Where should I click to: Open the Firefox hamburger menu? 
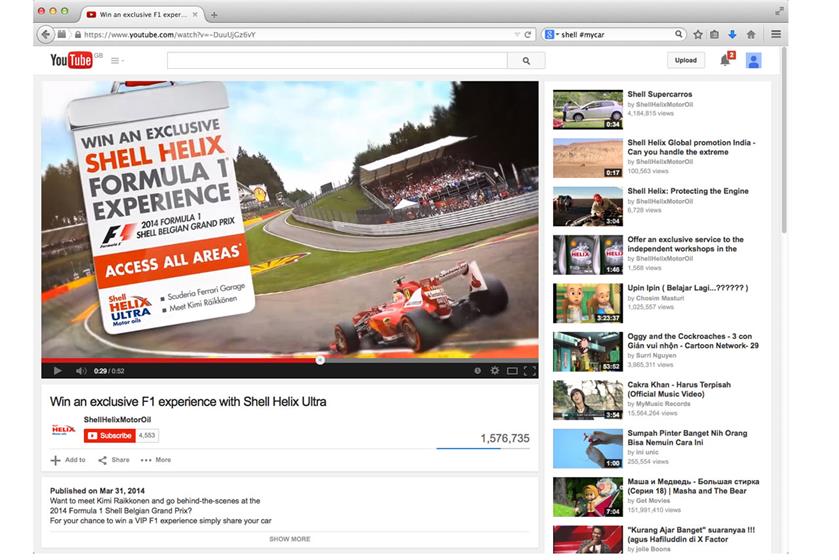tap(776, 34)
